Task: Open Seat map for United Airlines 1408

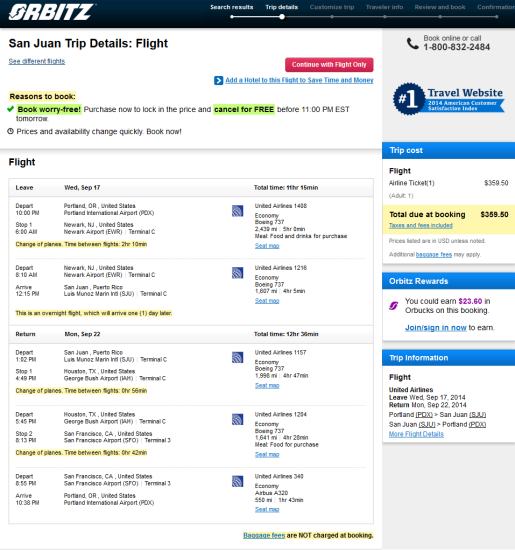Action: tap(267, 246)
